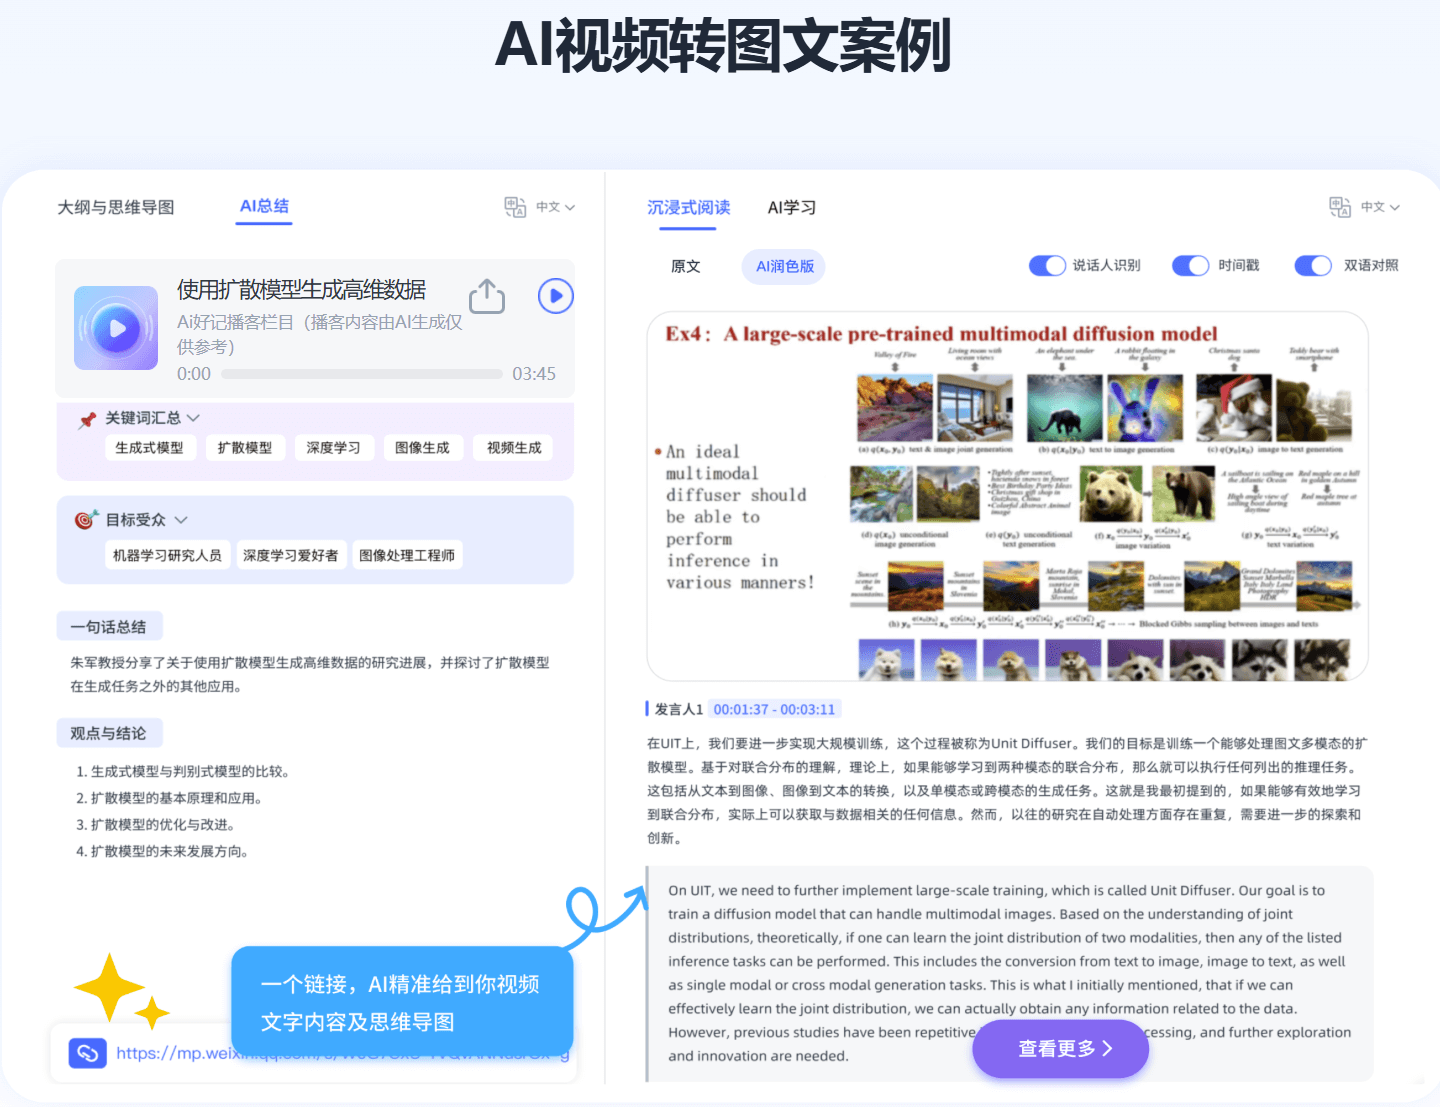Click the link icon in the URL field
This screenshot has height=1107, width=1440.
pos(87,1053)
